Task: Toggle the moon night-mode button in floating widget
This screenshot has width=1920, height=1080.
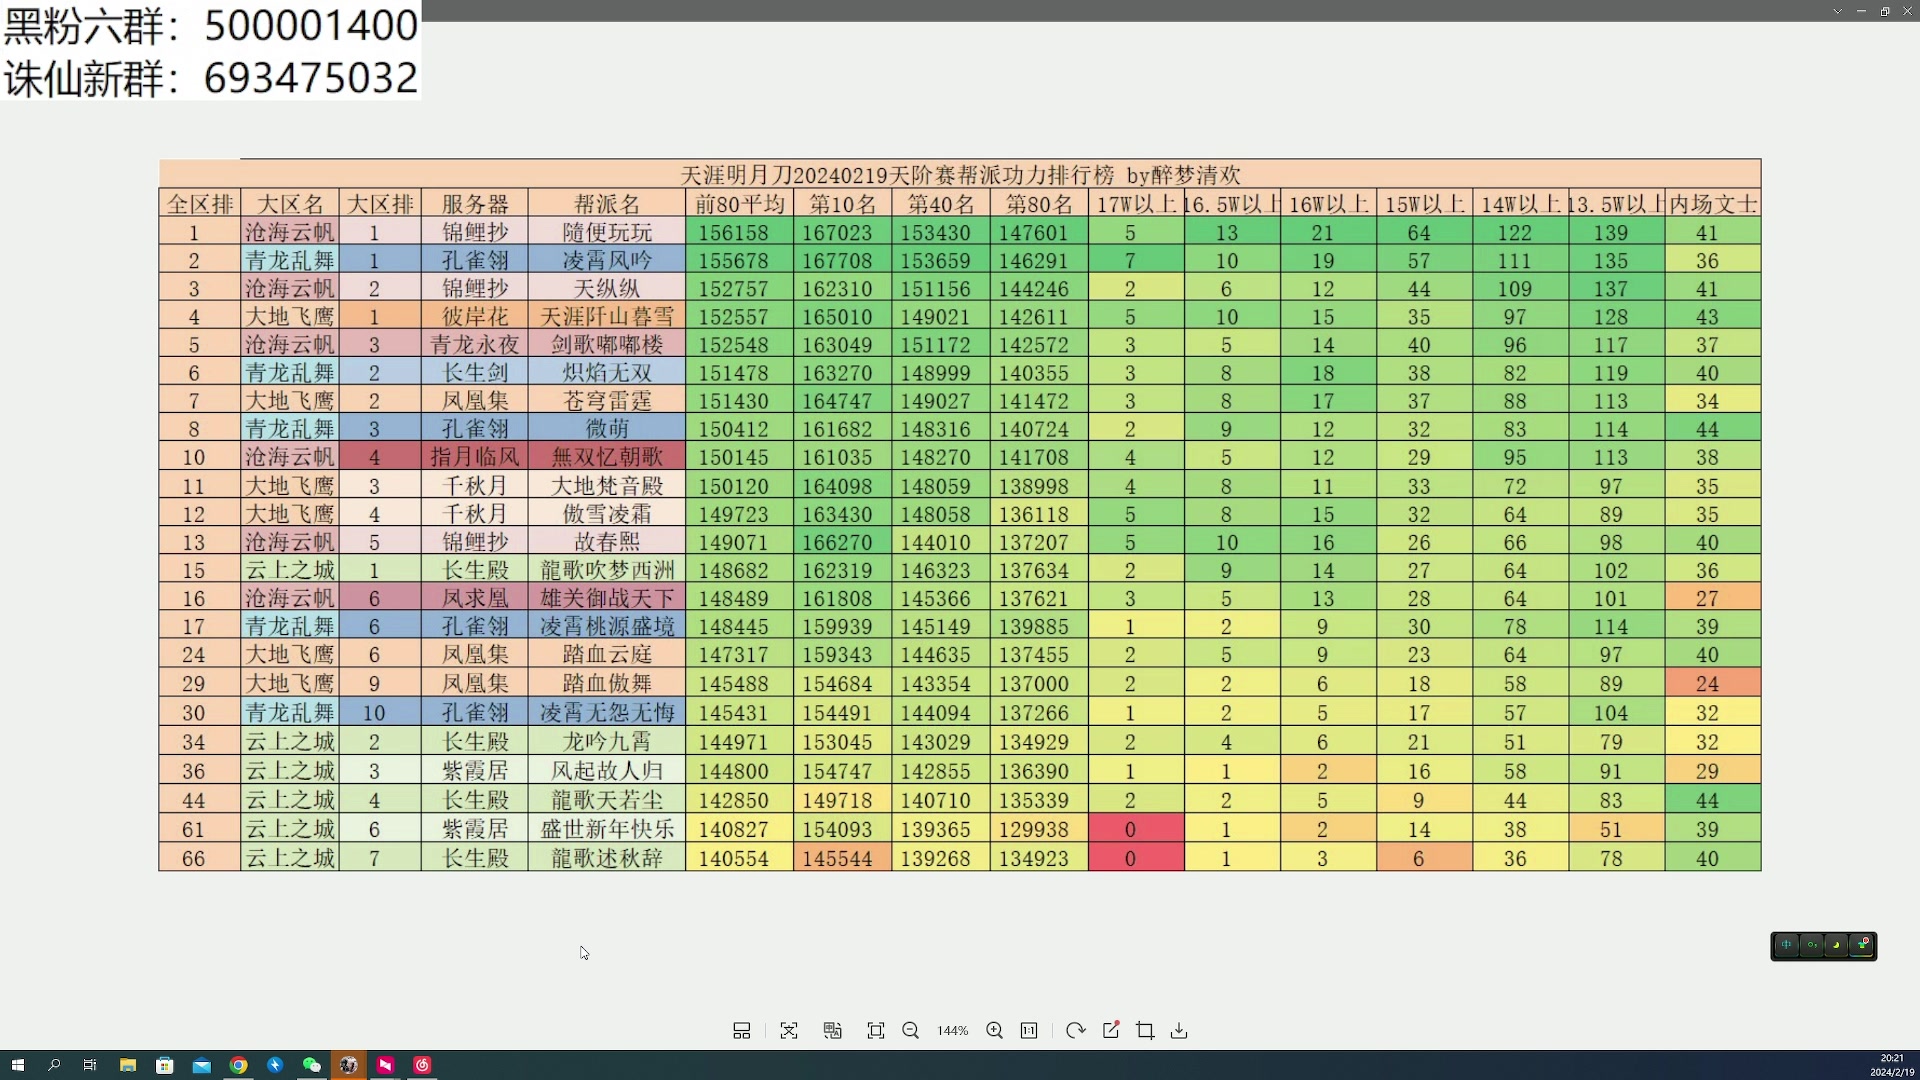Action: (x=1836, y=945)
